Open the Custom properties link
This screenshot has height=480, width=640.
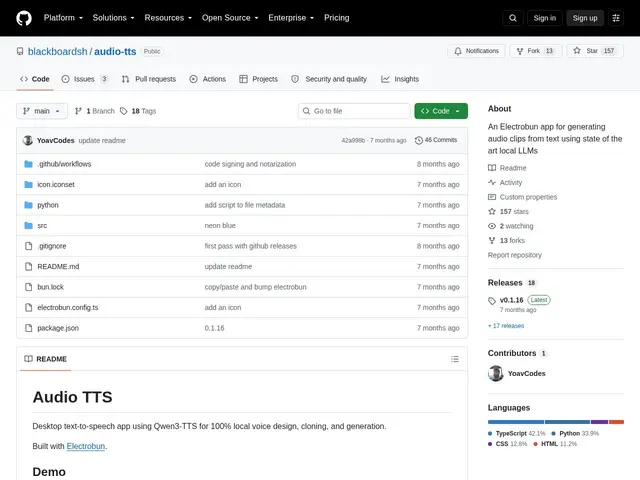point(522,197)
